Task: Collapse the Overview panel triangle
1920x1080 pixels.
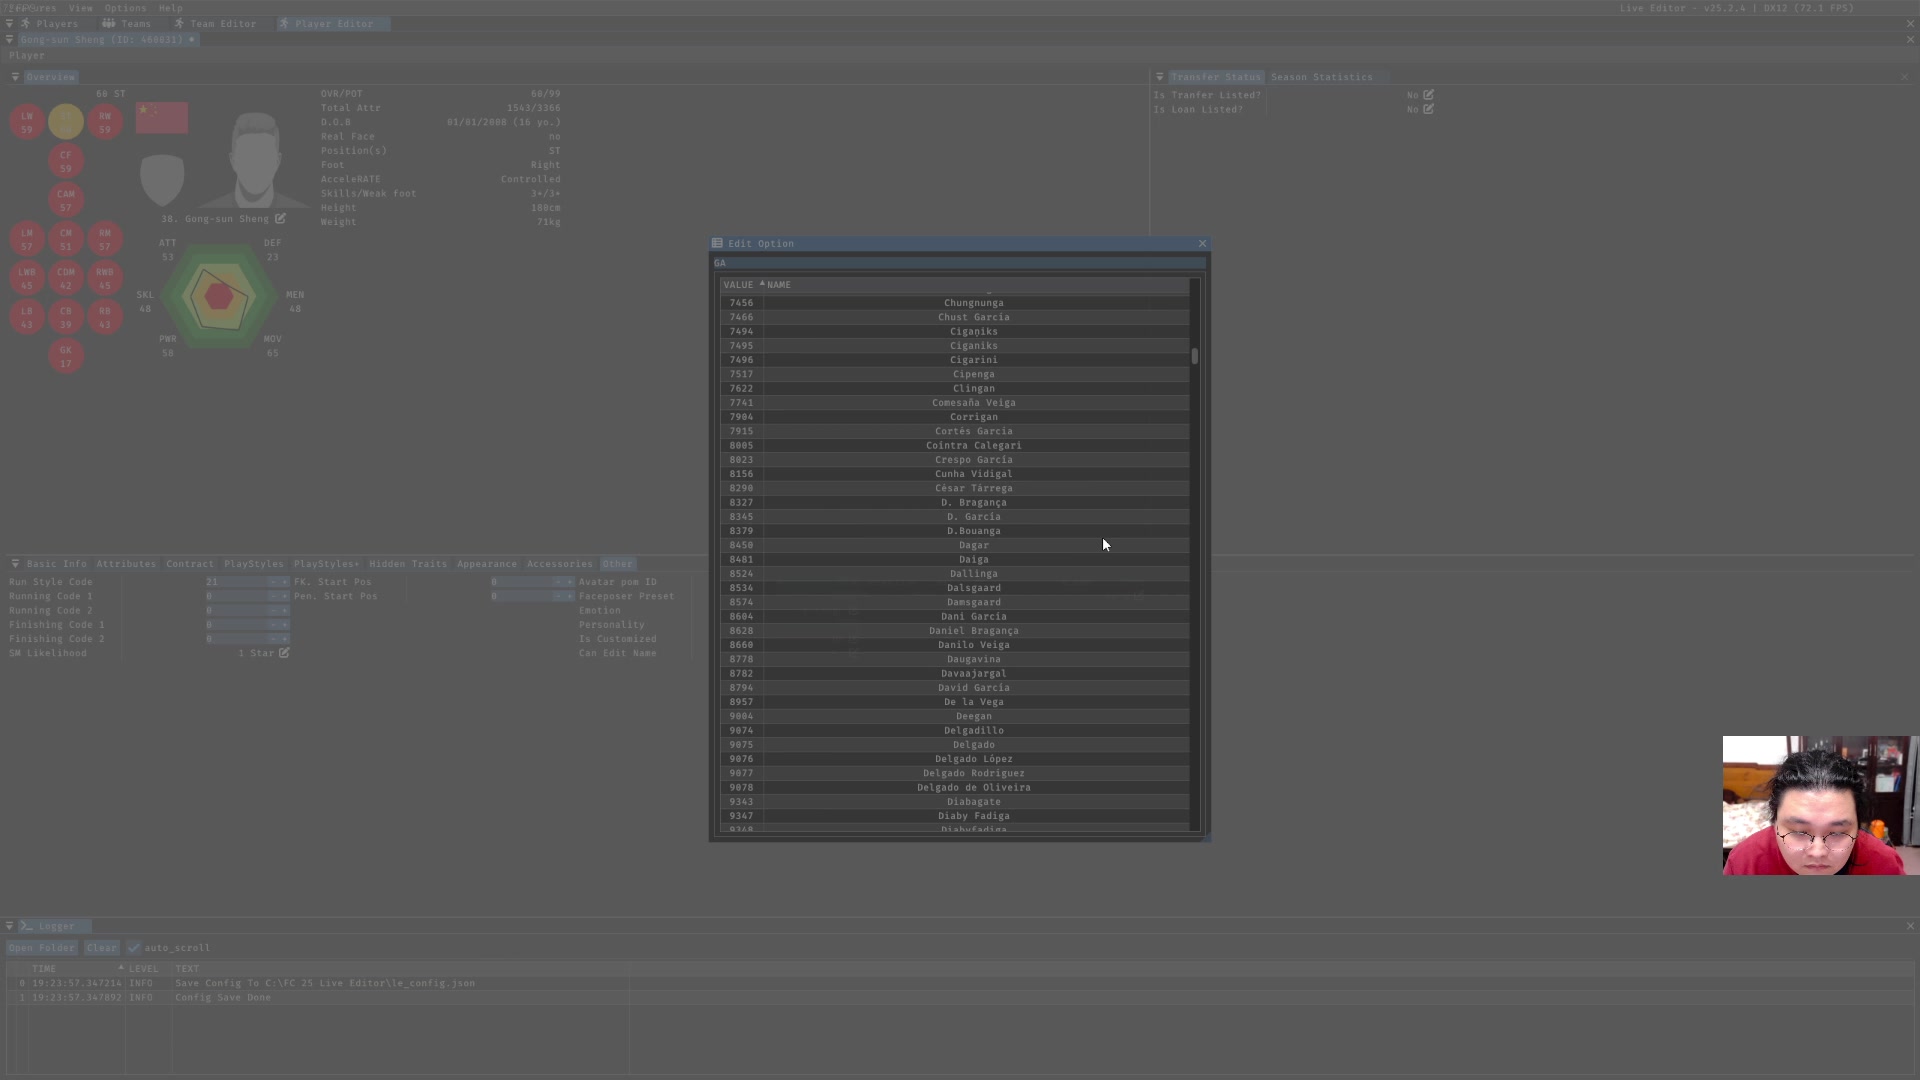Action: point(15,77)
